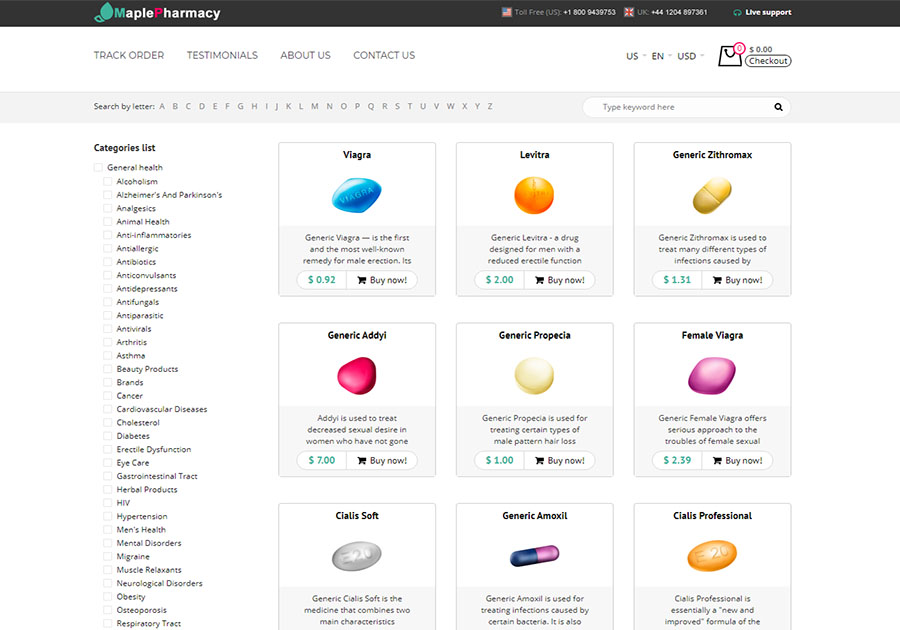Open the ABOUT US menu
This screenshot has height=630, width=900.
click(x=305, y=55)
